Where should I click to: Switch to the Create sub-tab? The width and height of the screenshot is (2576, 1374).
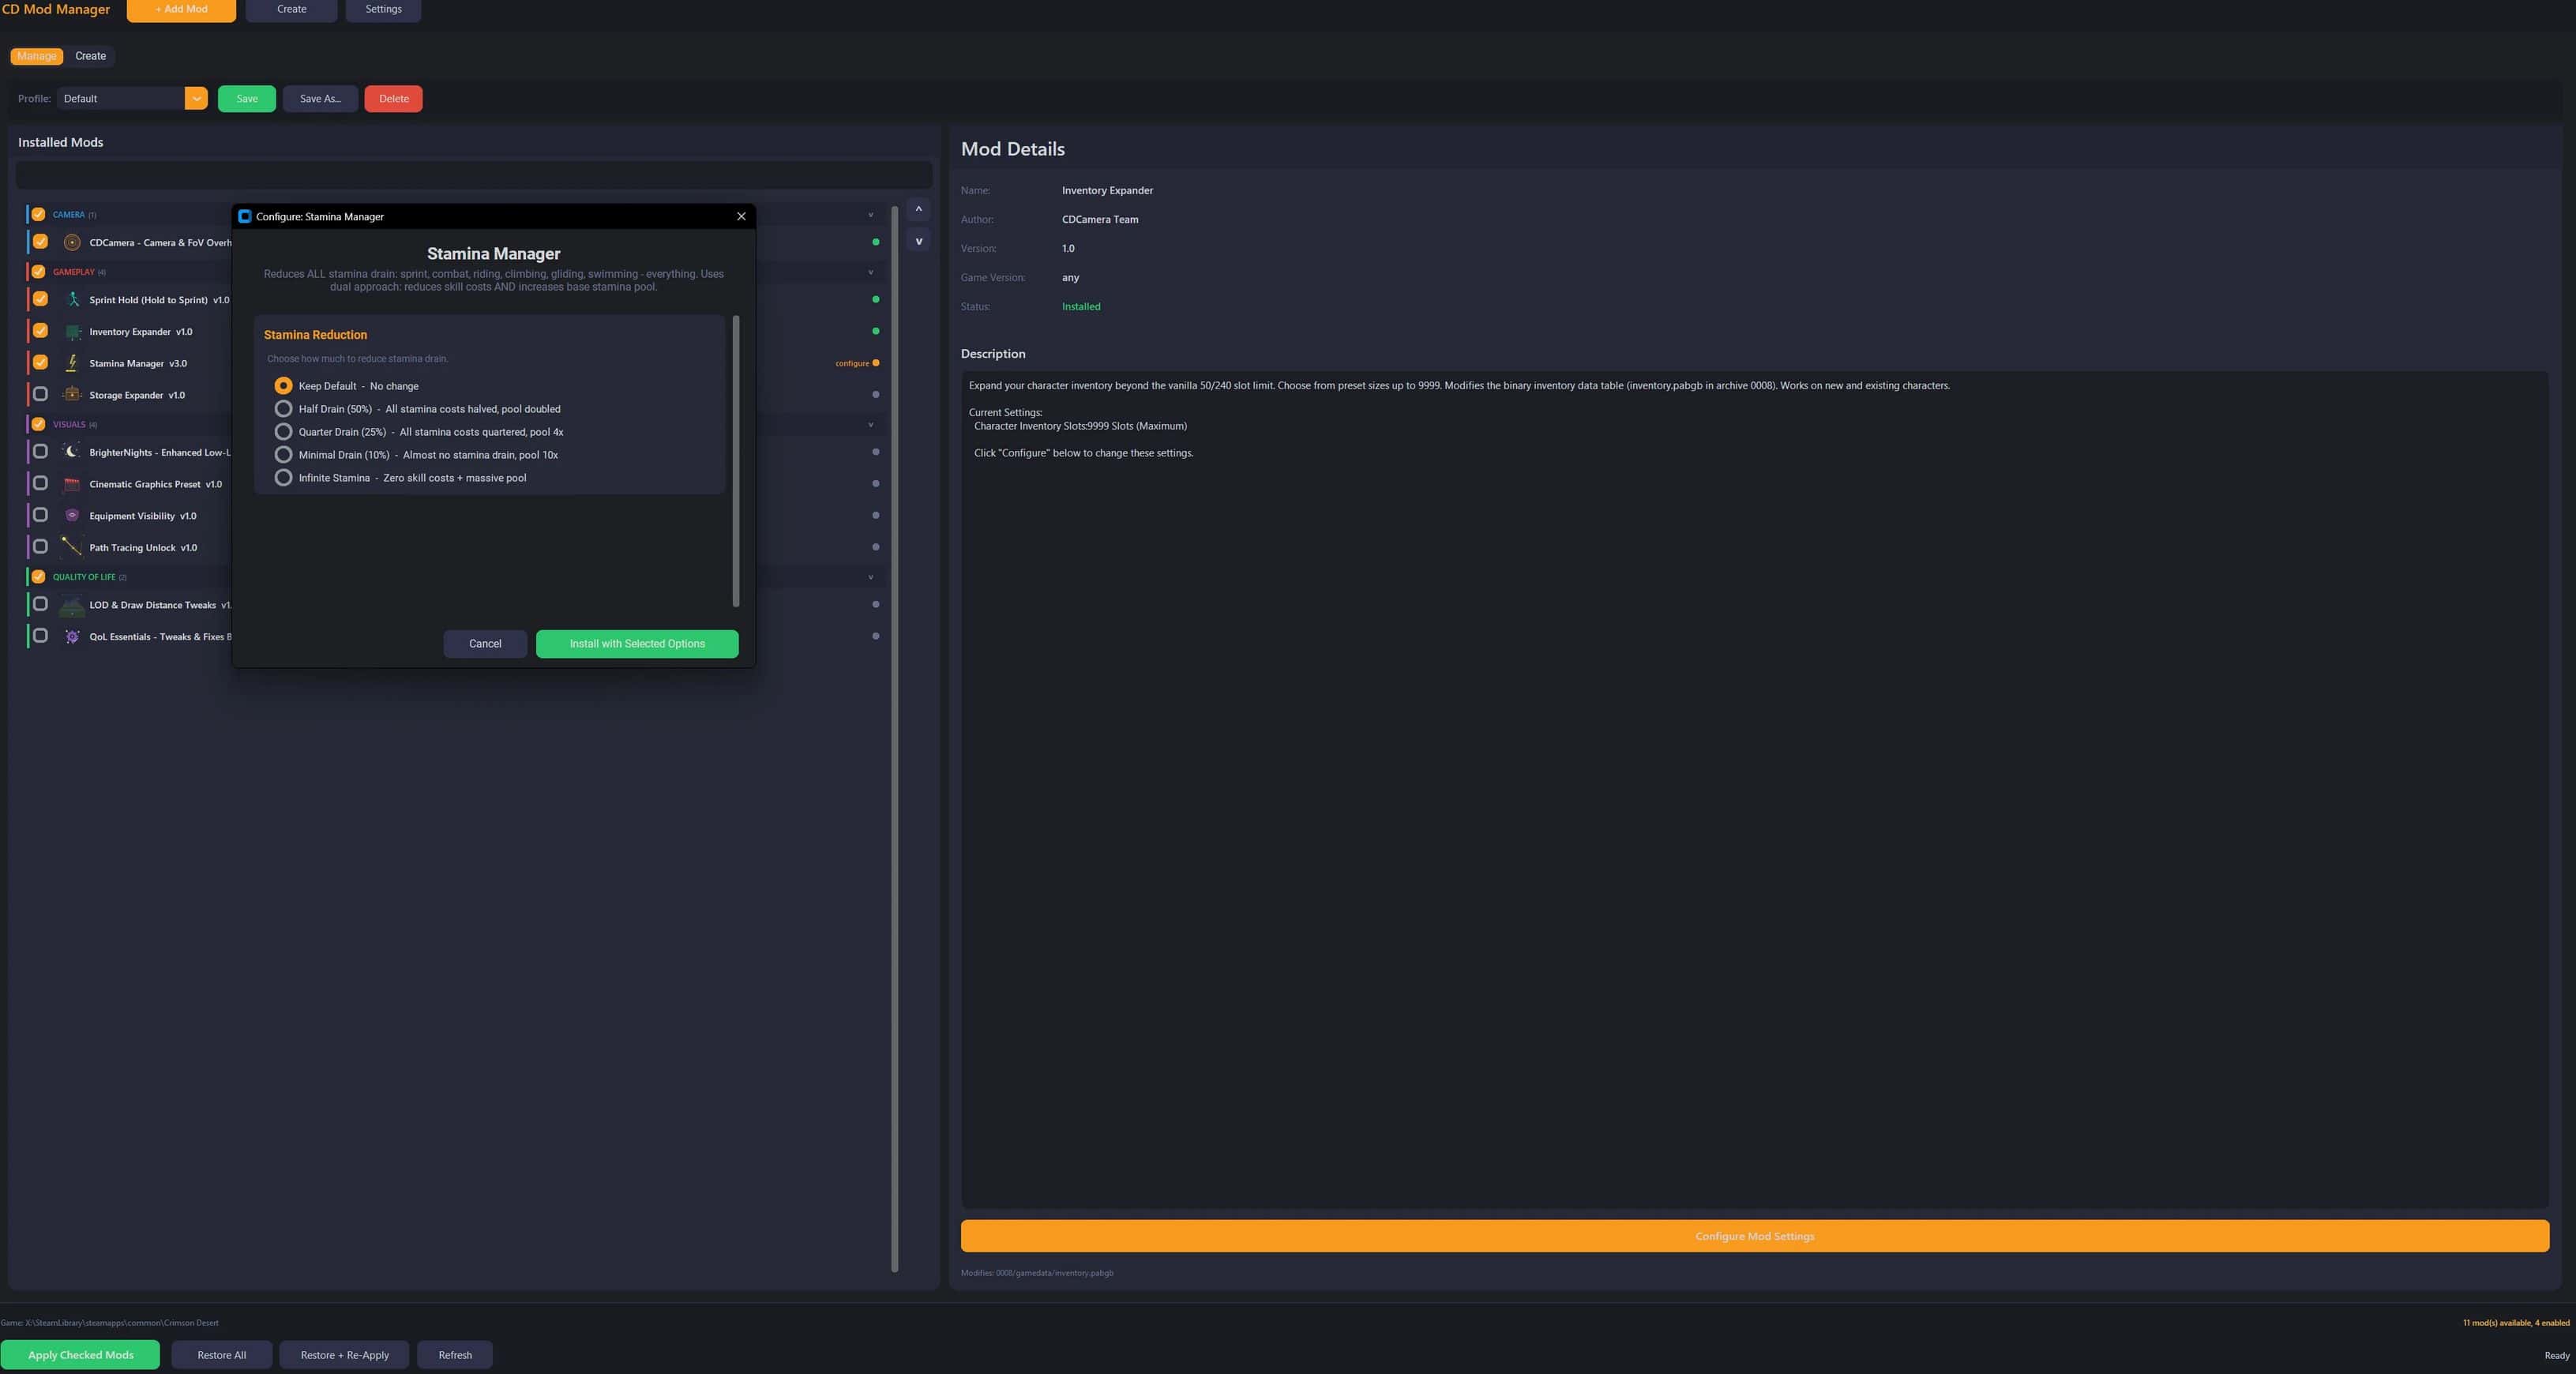click(90, 56)
